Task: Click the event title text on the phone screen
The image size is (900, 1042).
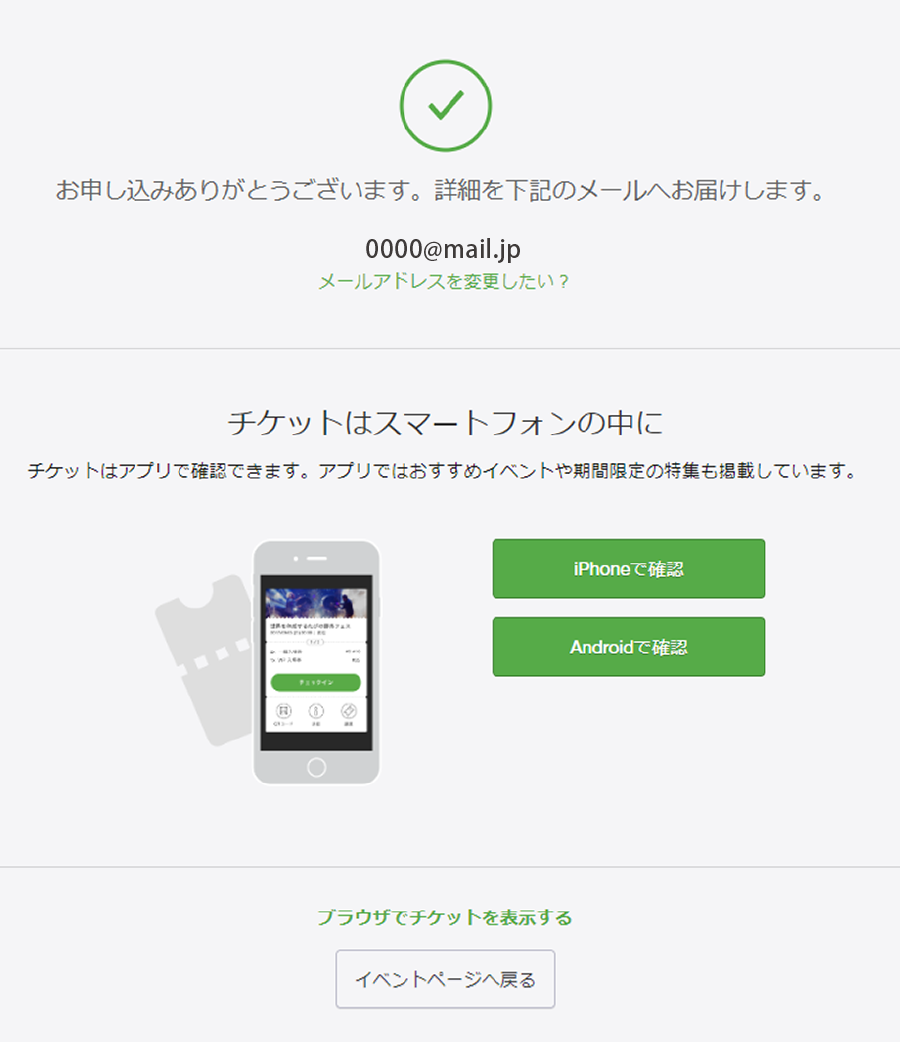Action: point(310,626)
